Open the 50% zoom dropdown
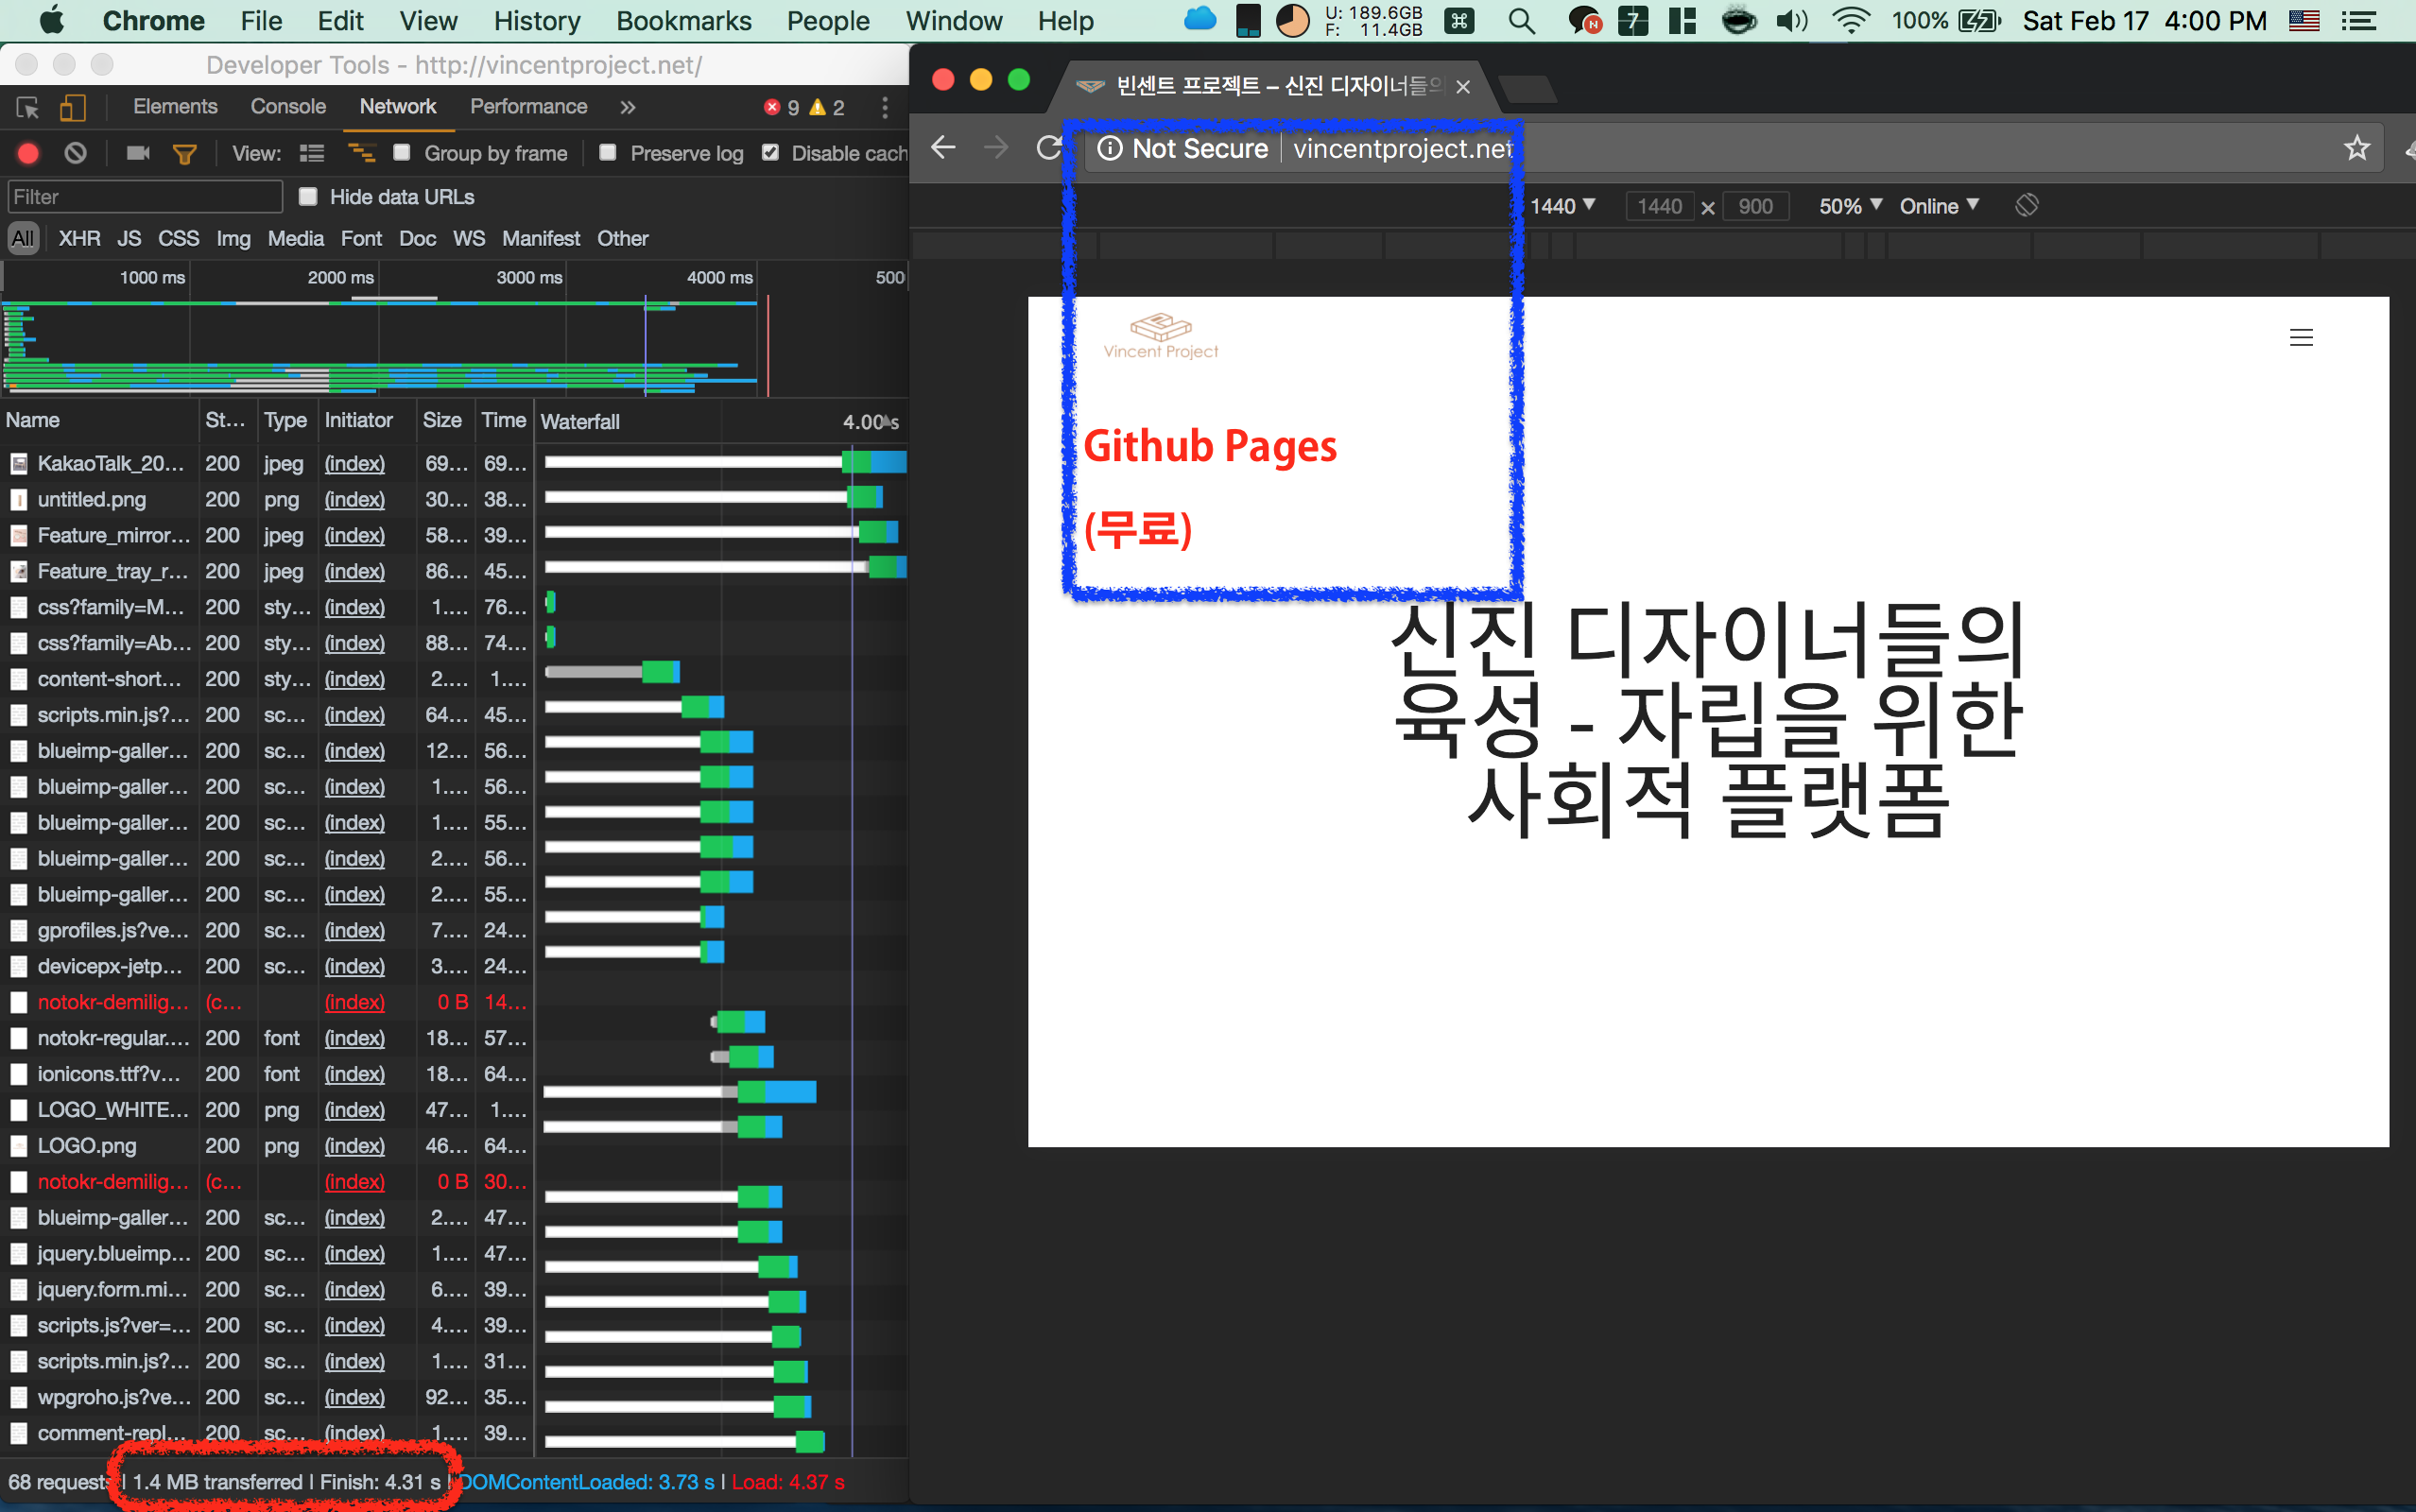Image resolution: width=2416 pixels, height=1512 pixels. (x=1850, y=206)
